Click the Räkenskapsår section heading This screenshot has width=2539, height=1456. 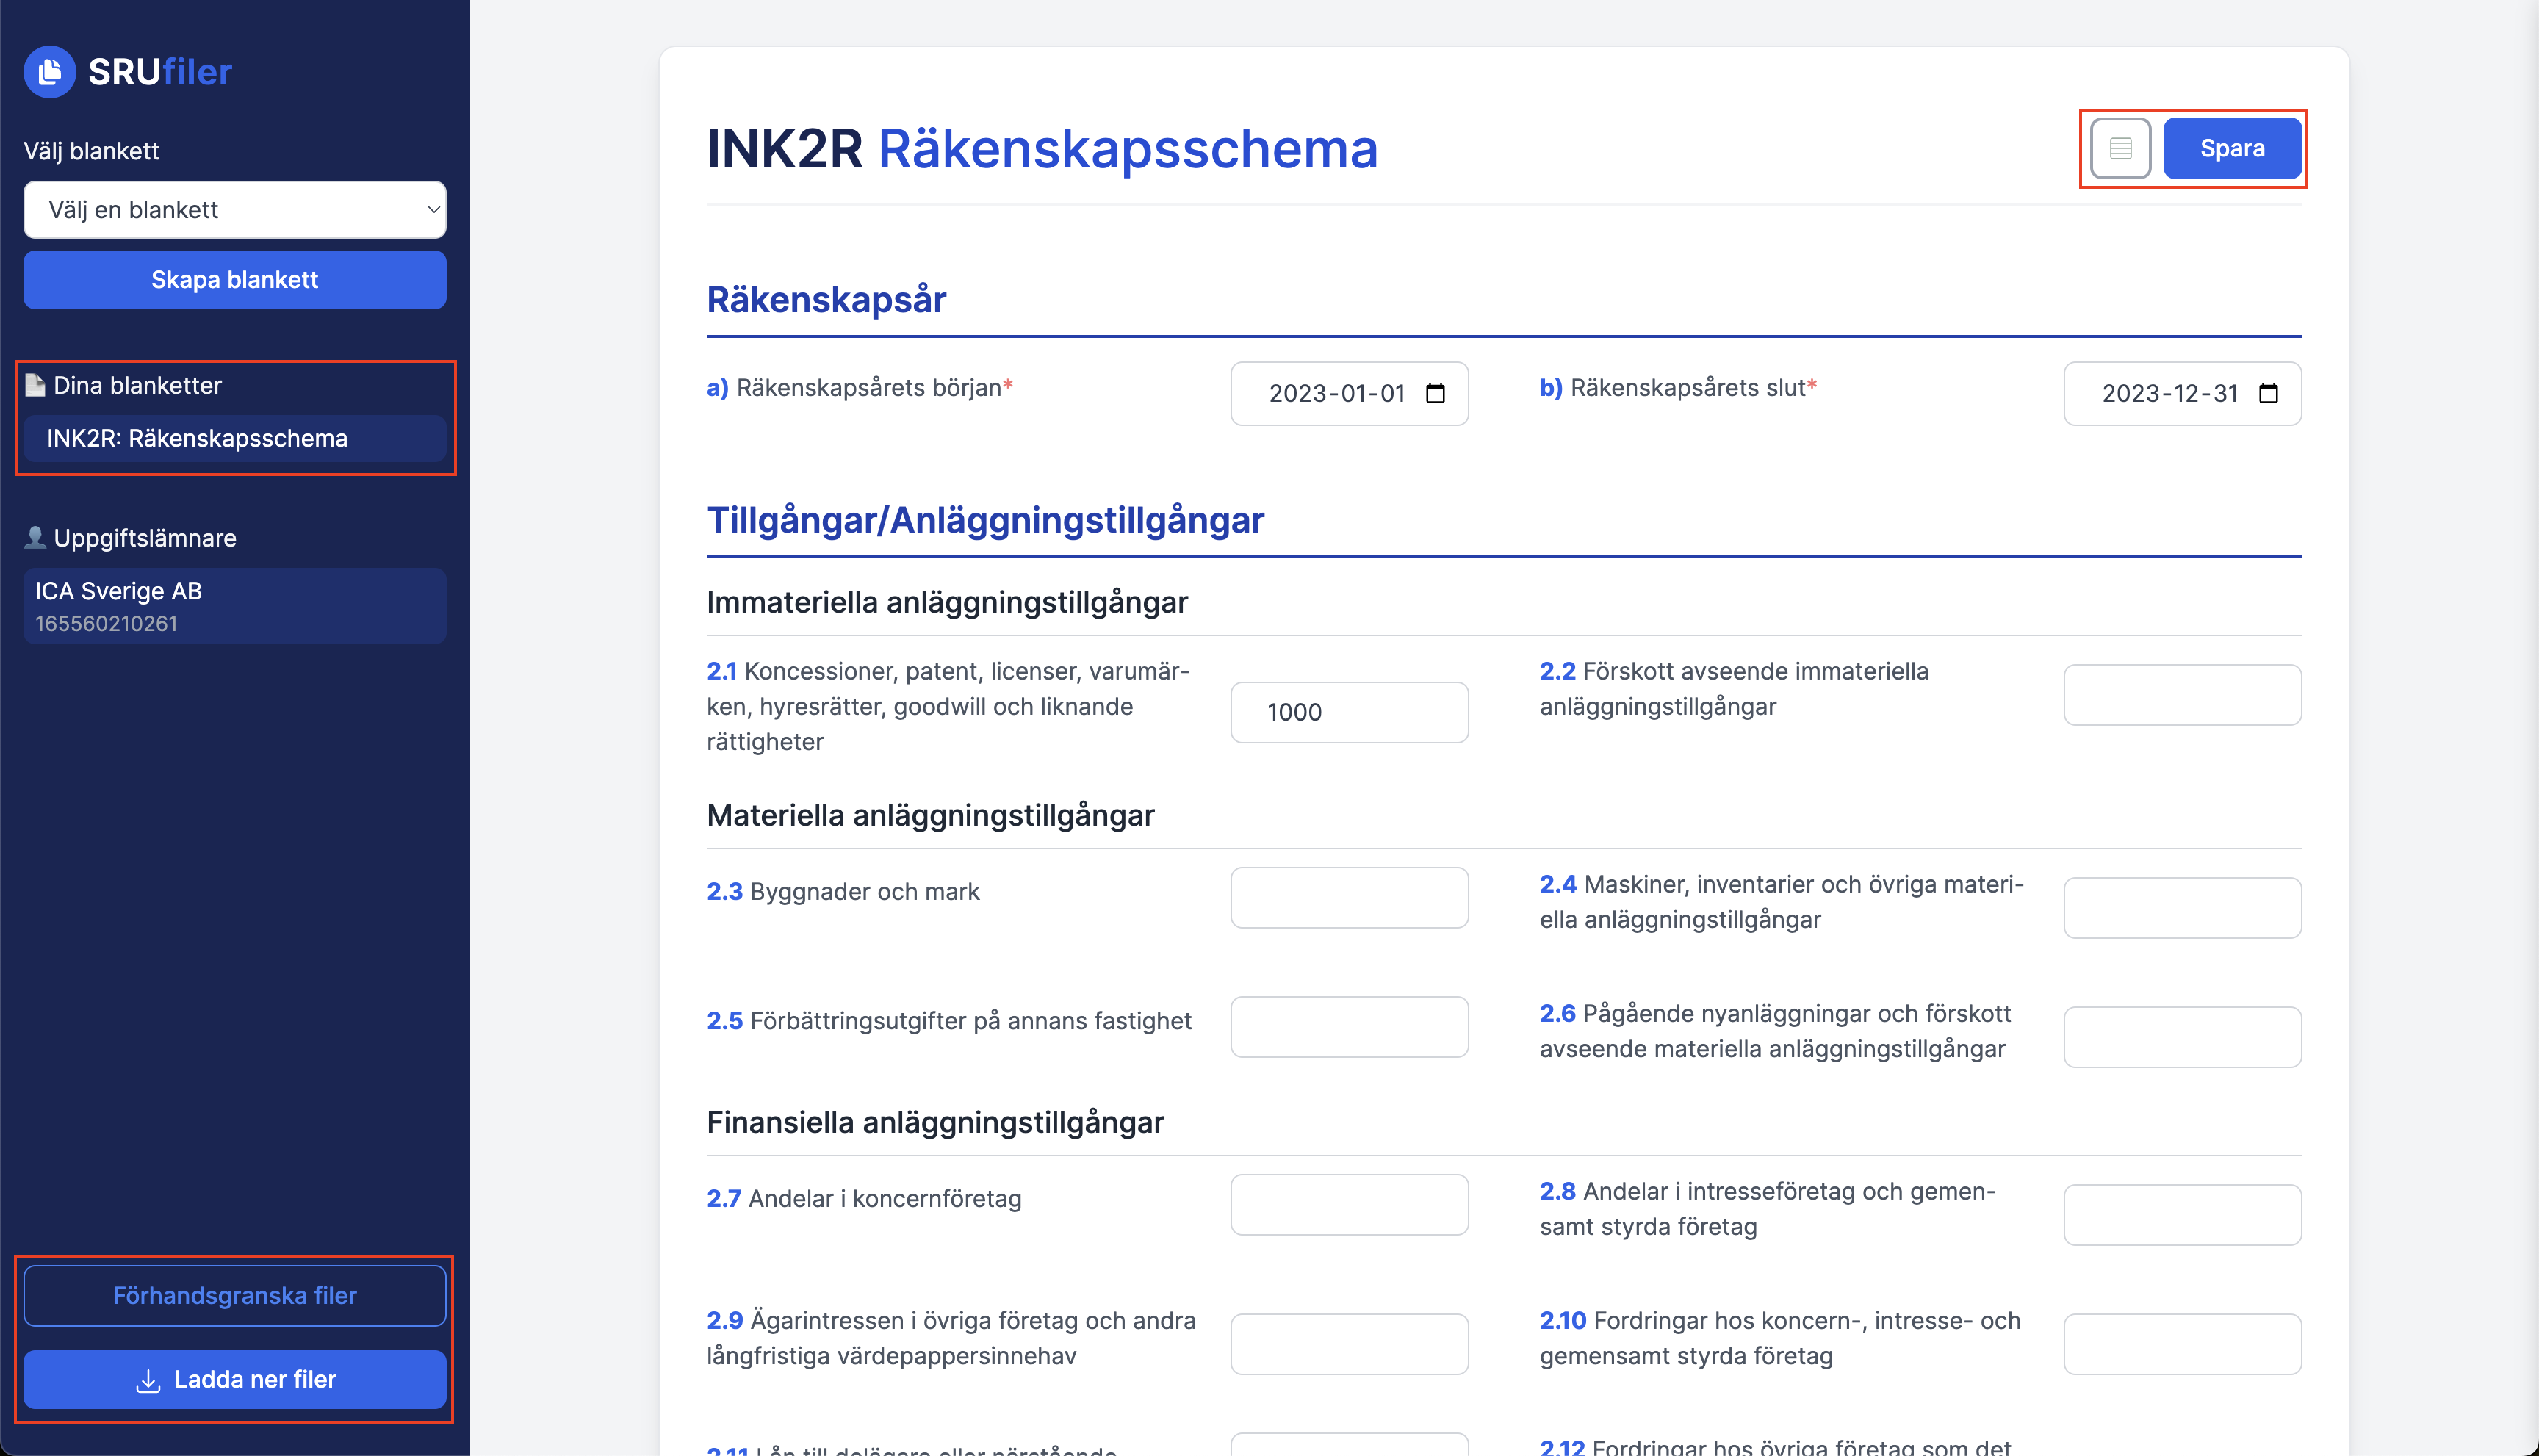(x=826, y=300)
